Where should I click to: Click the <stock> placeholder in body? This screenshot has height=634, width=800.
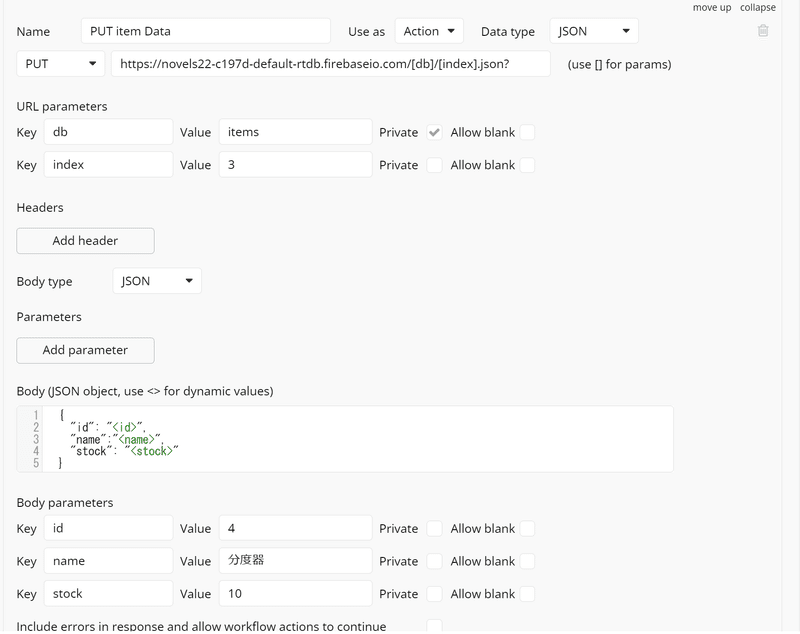pyautogui.click(x=152, y=451)
